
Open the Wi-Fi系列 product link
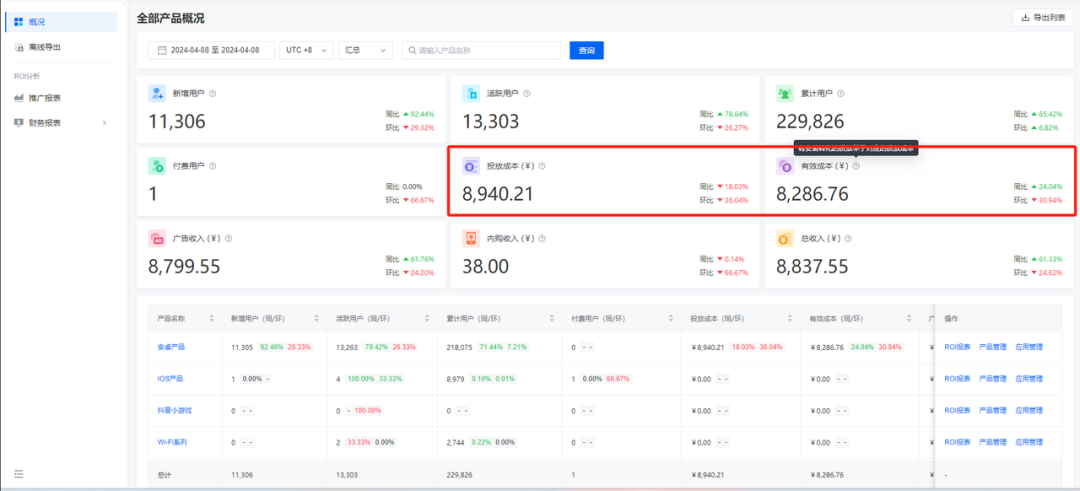point(172,442)
